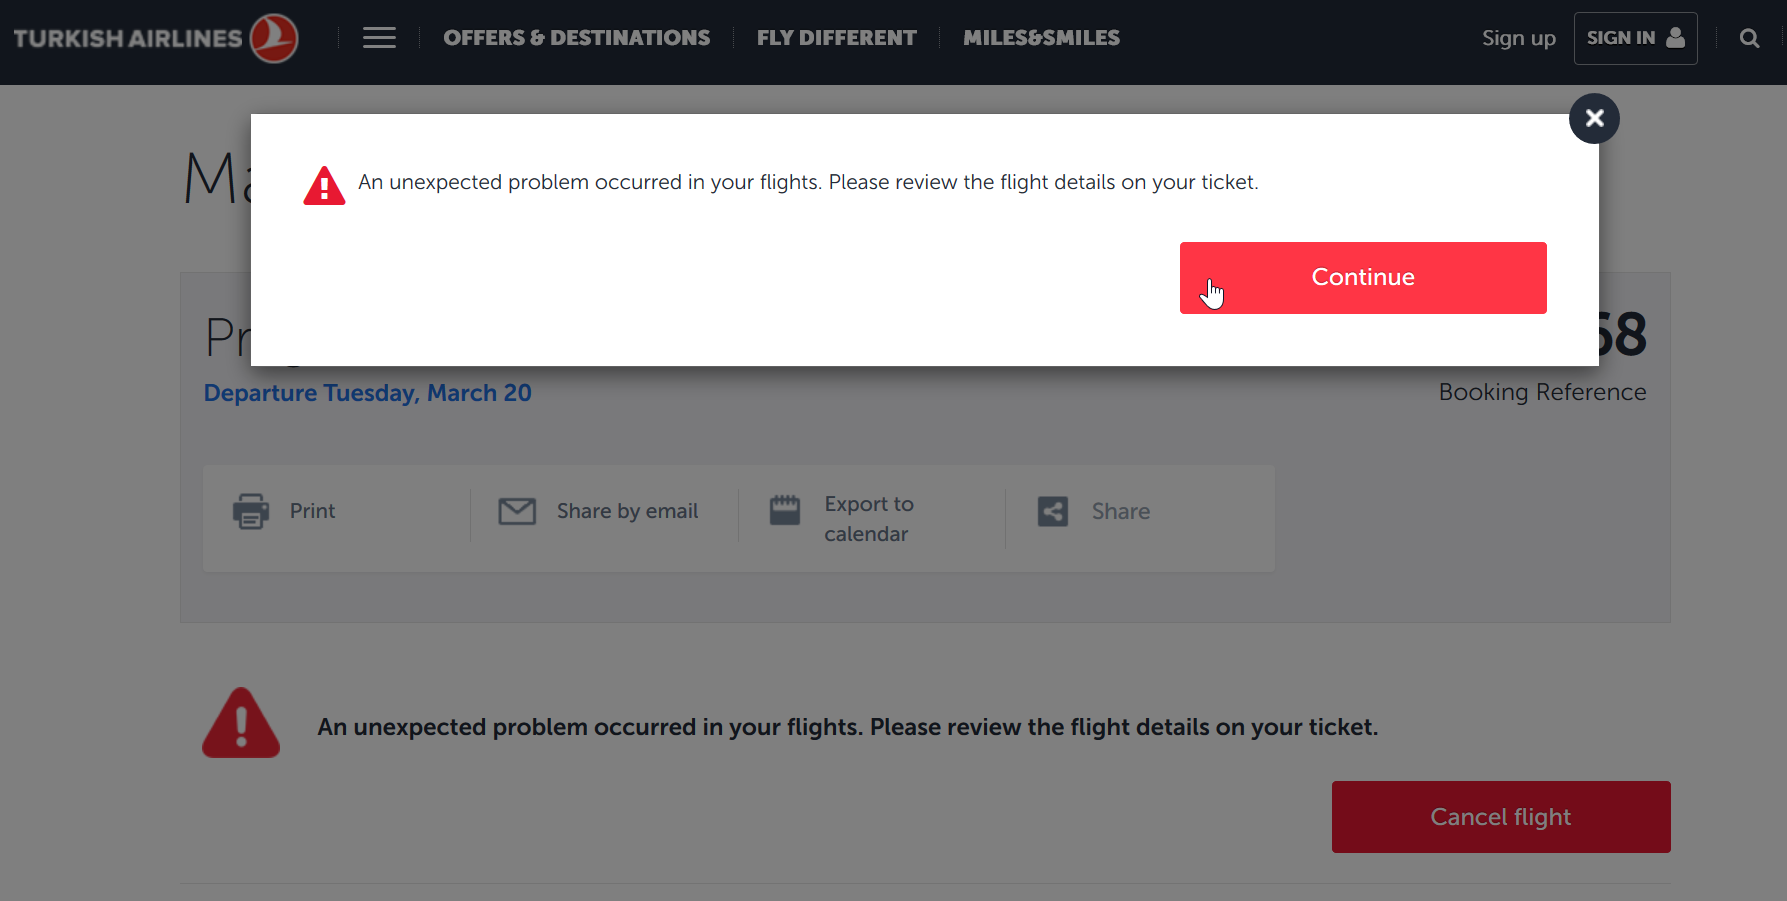
Task: Close the error dialog with X
Action: [x=1594, y=118]
